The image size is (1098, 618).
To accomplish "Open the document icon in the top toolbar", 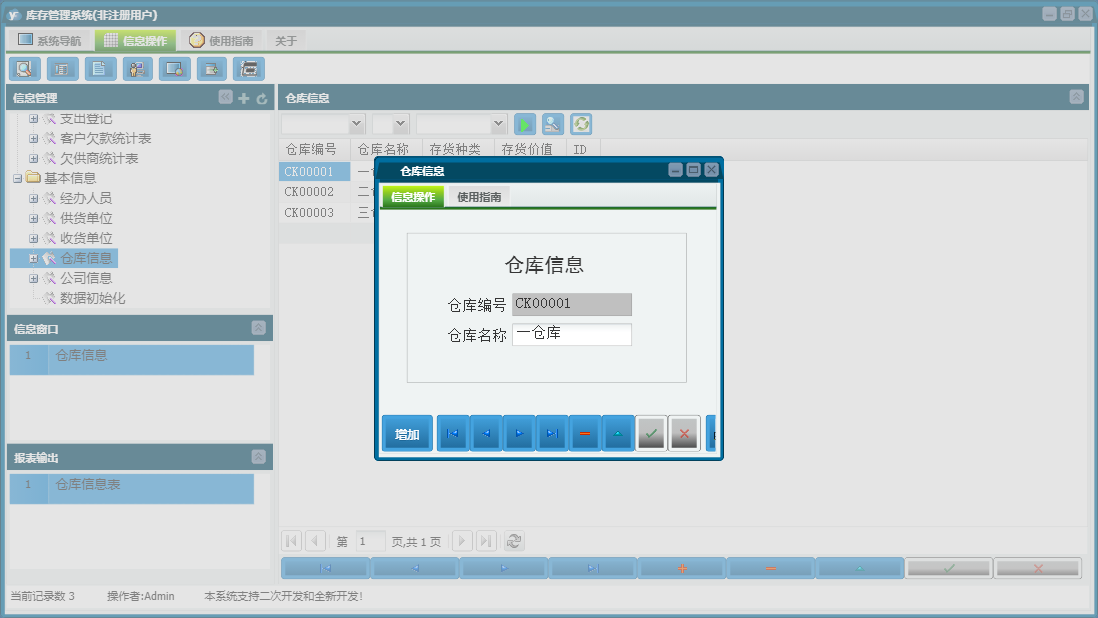I will click(x=99, y=69).
